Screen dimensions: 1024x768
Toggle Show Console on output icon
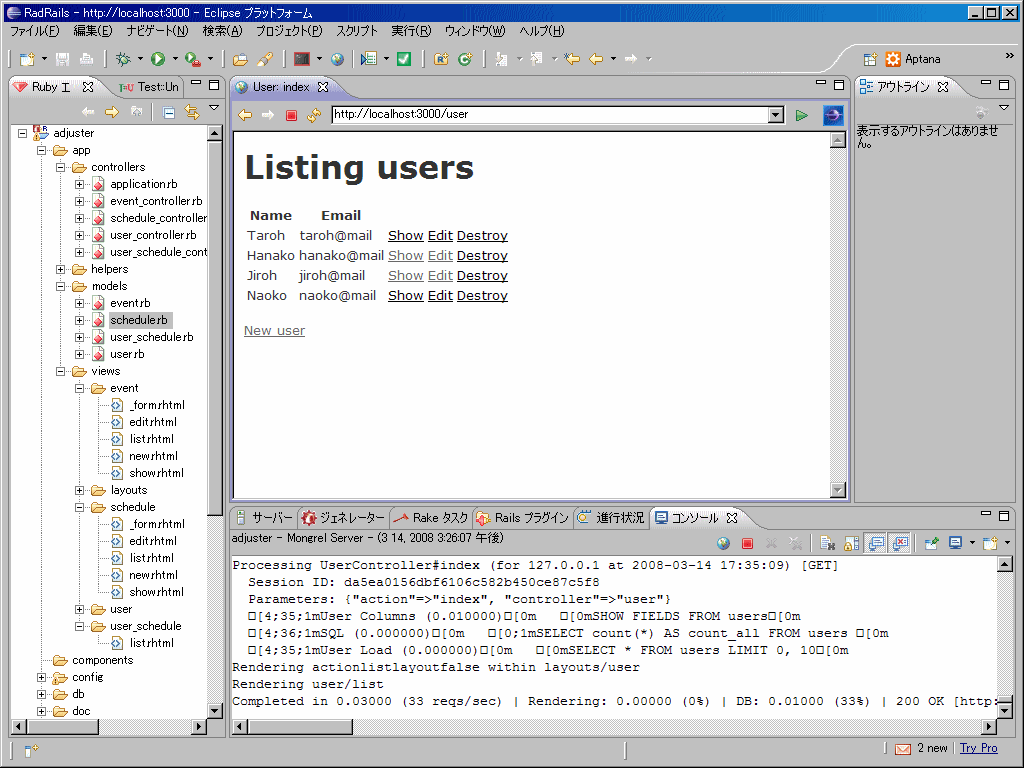[x=876, y=543]
